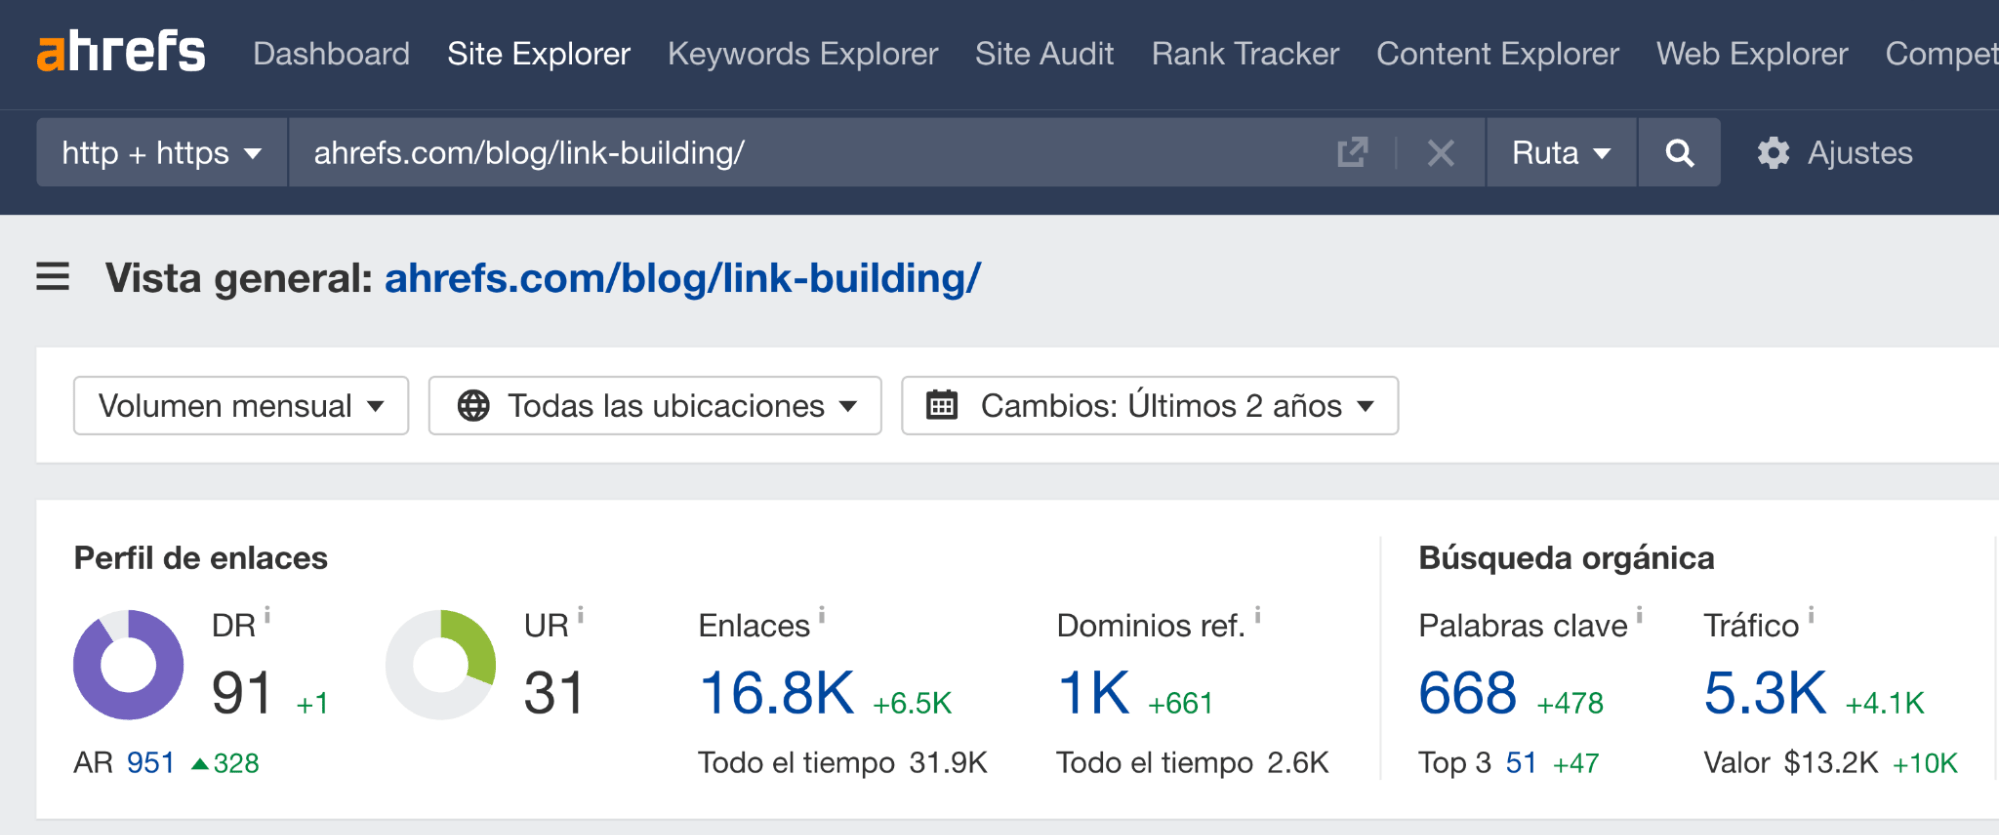Click the green UR donut chart
1999x835 pixels.
[441, 664]
